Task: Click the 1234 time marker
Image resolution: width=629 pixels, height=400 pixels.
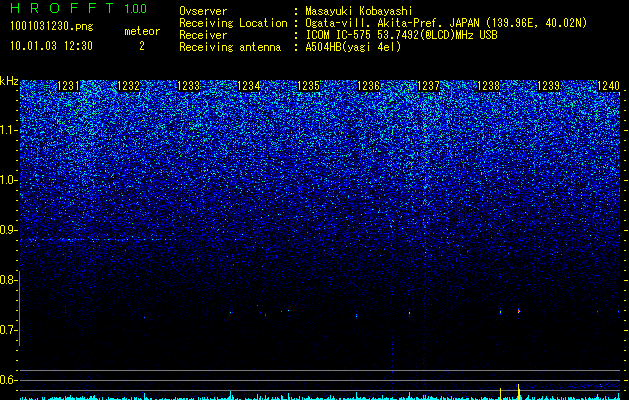Action: [x=249, y=86]
